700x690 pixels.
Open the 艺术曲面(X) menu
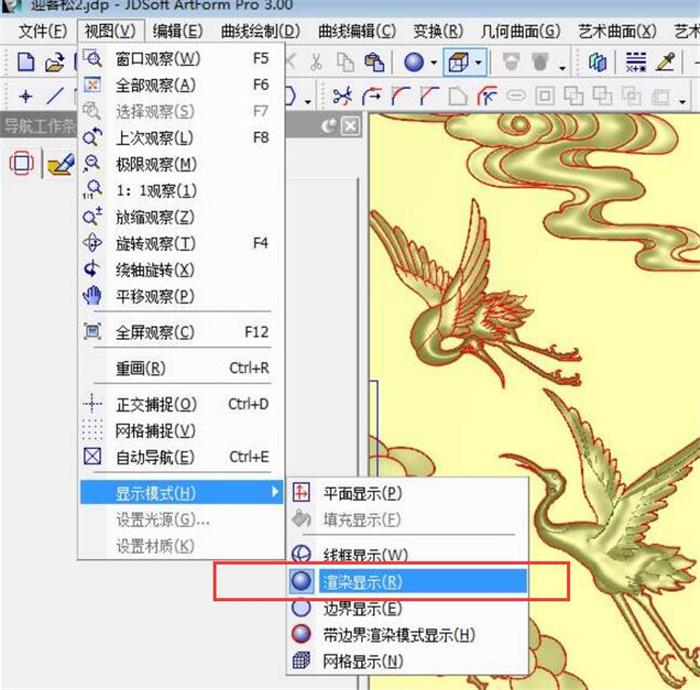click(617, 31)
